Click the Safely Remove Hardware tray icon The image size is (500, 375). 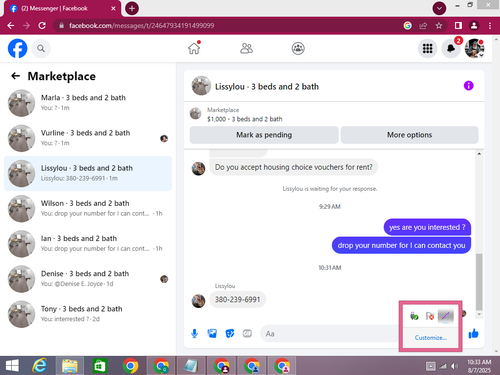pyautogui.click(x=414, y=316)
